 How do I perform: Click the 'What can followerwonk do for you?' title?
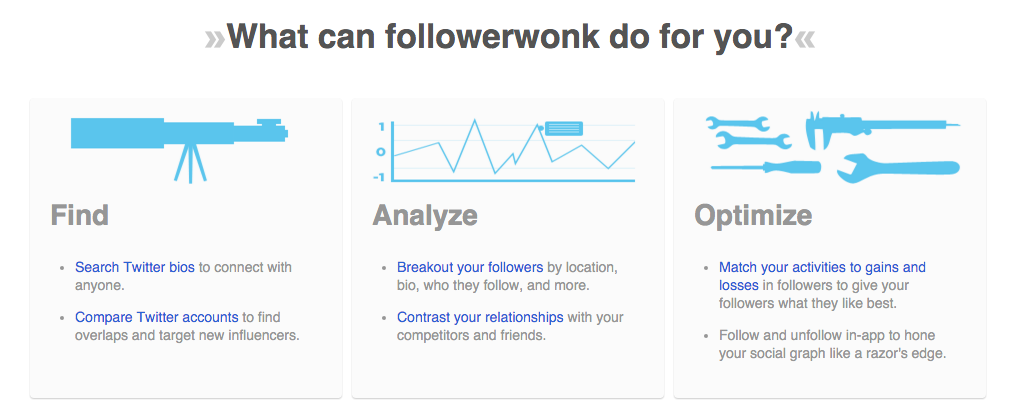point(510,36)
